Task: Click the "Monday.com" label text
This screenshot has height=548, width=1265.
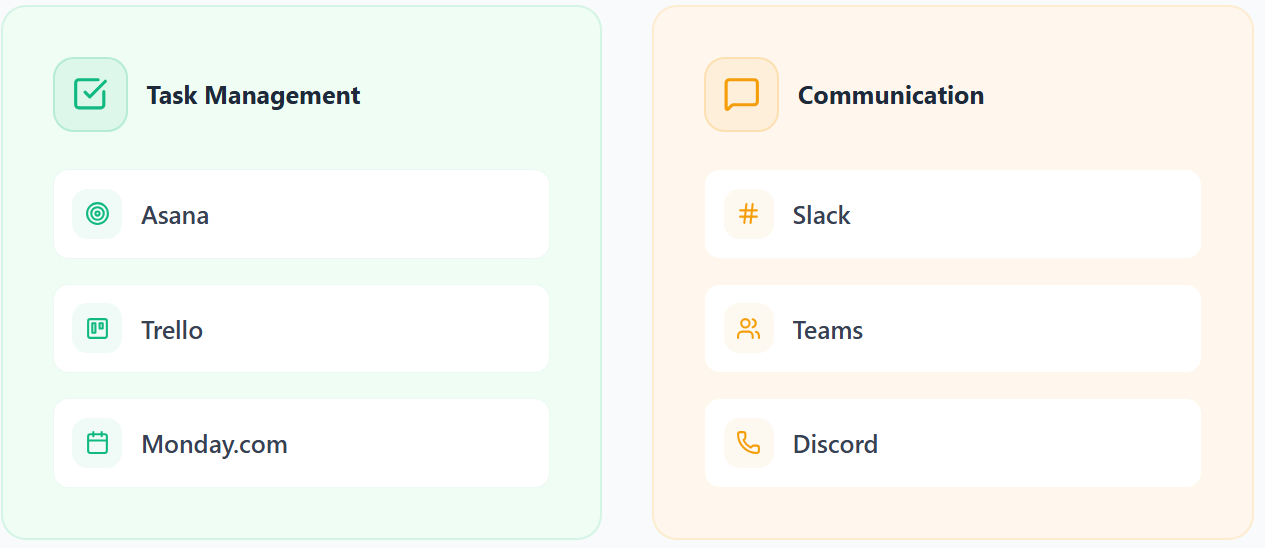Action: 214,445
